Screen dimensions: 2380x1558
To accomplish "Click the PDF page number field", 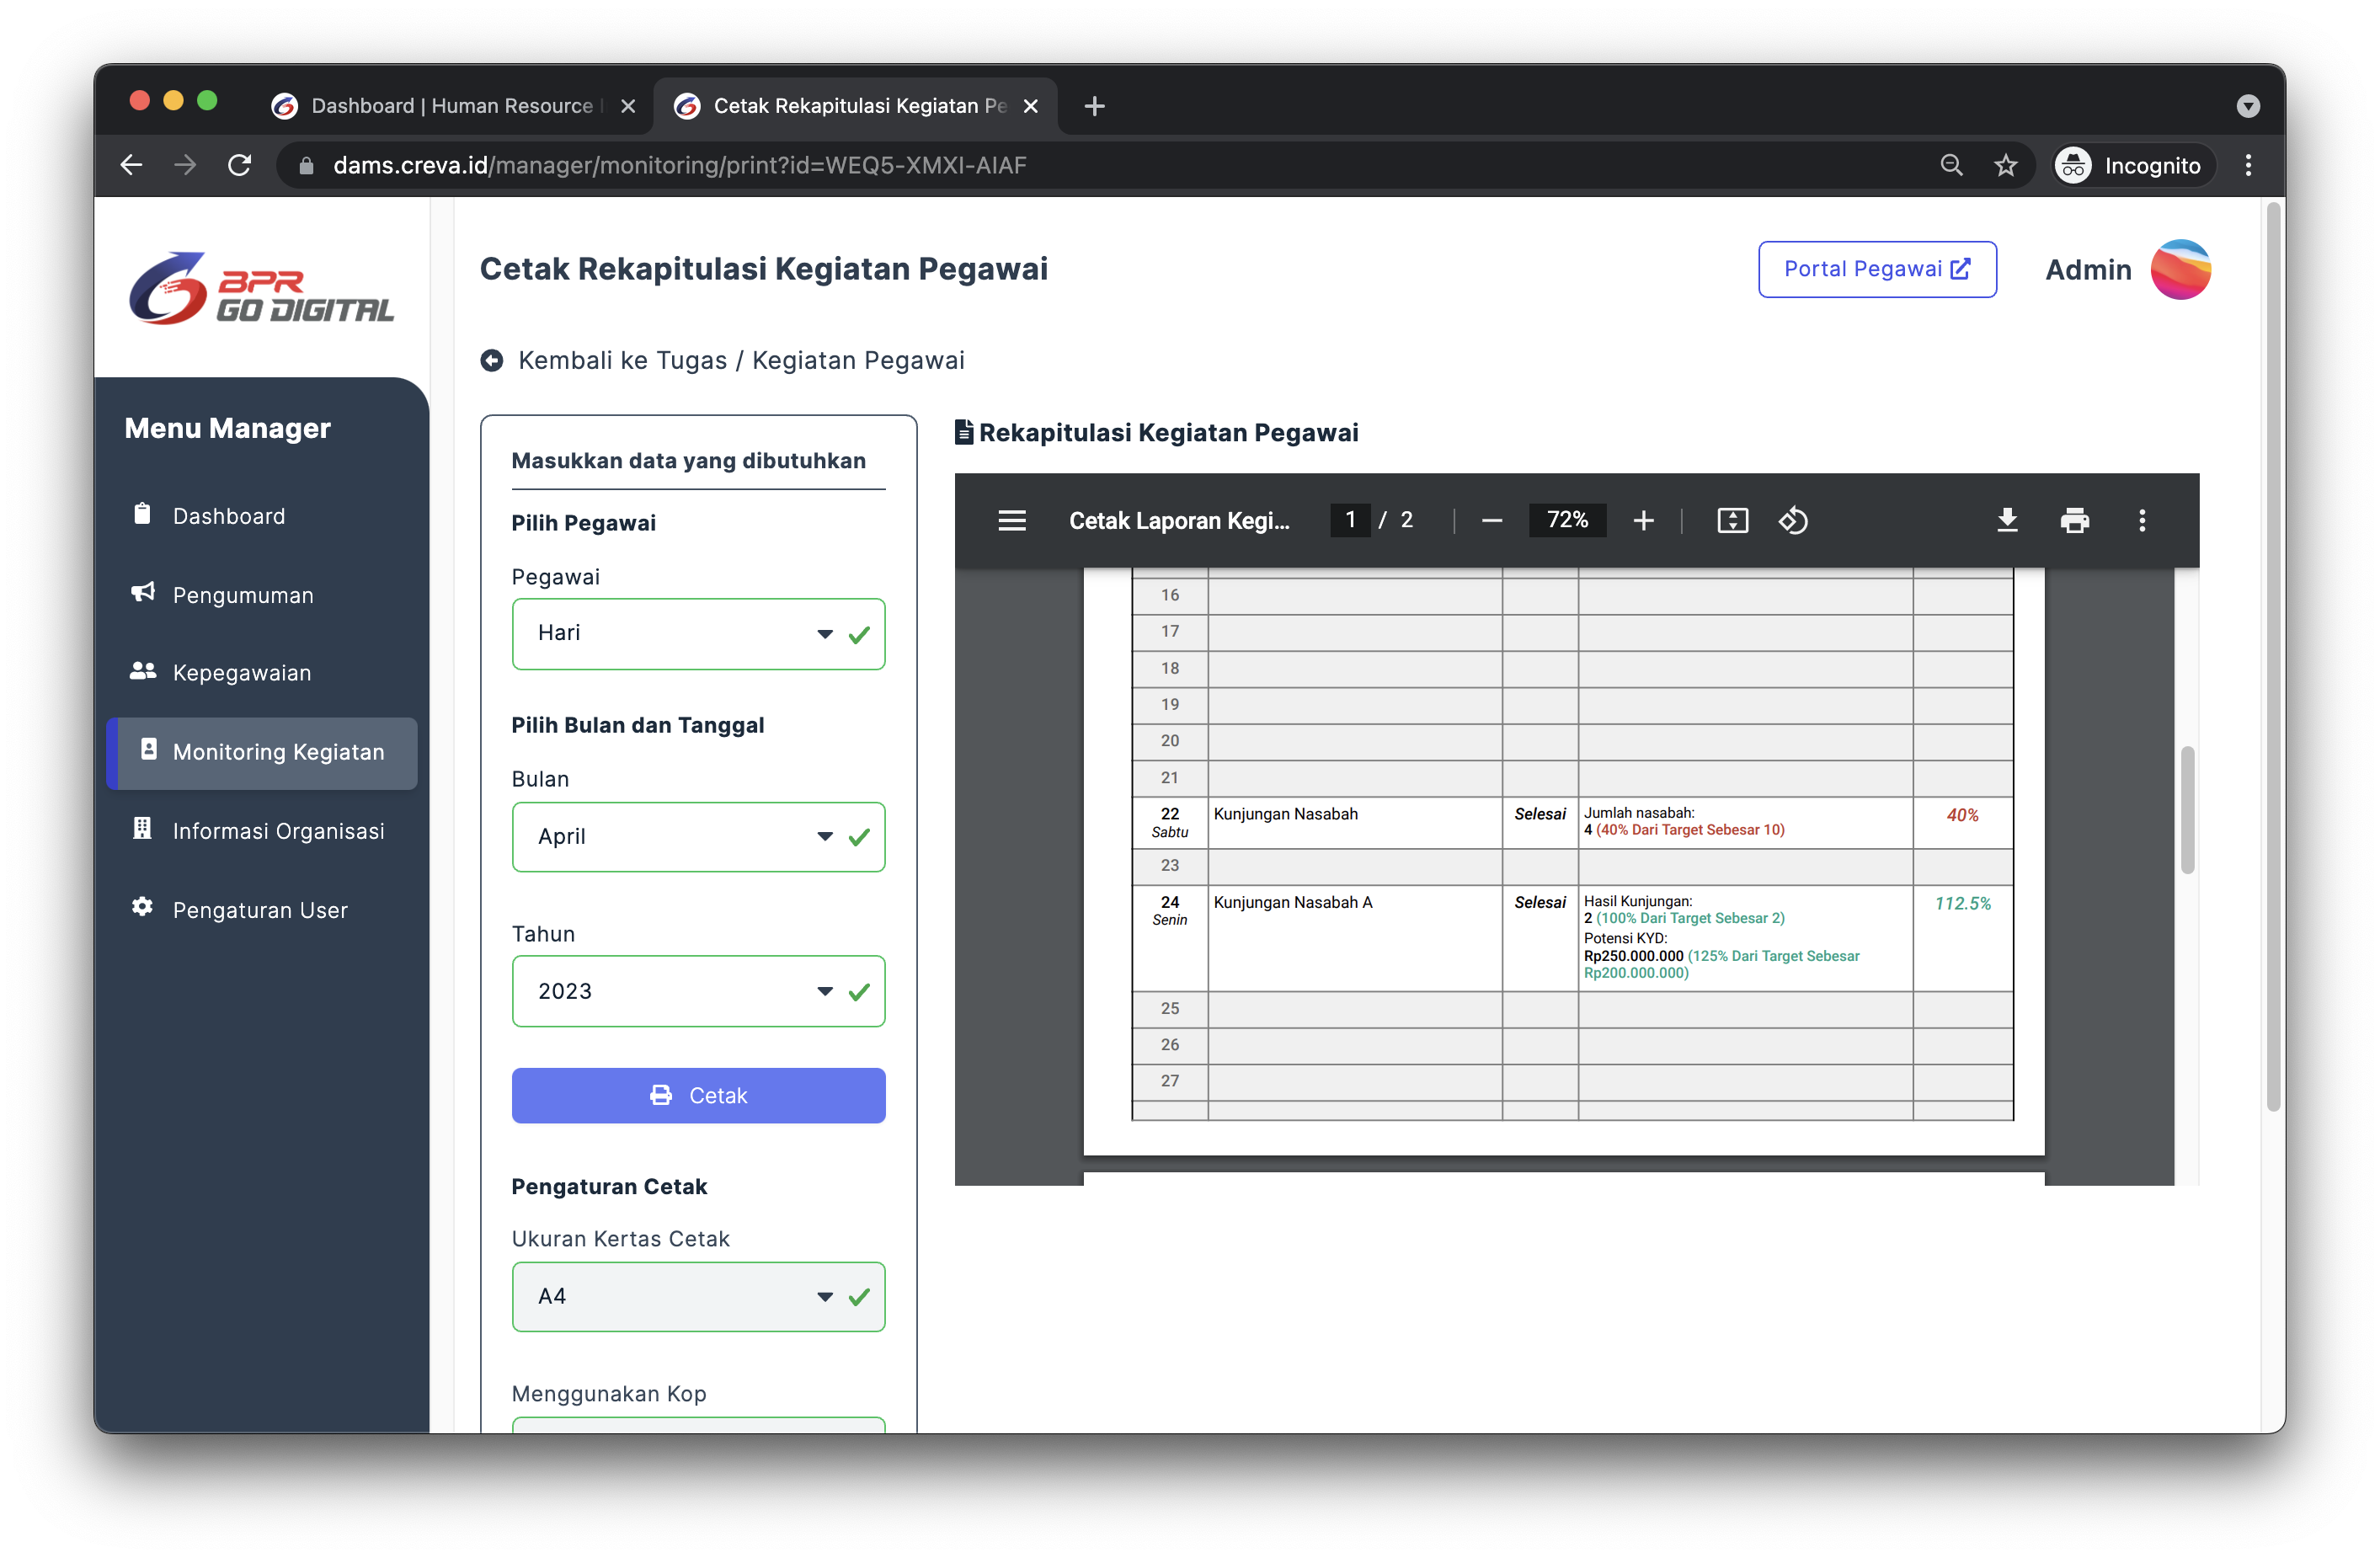I will [1350, 520].
